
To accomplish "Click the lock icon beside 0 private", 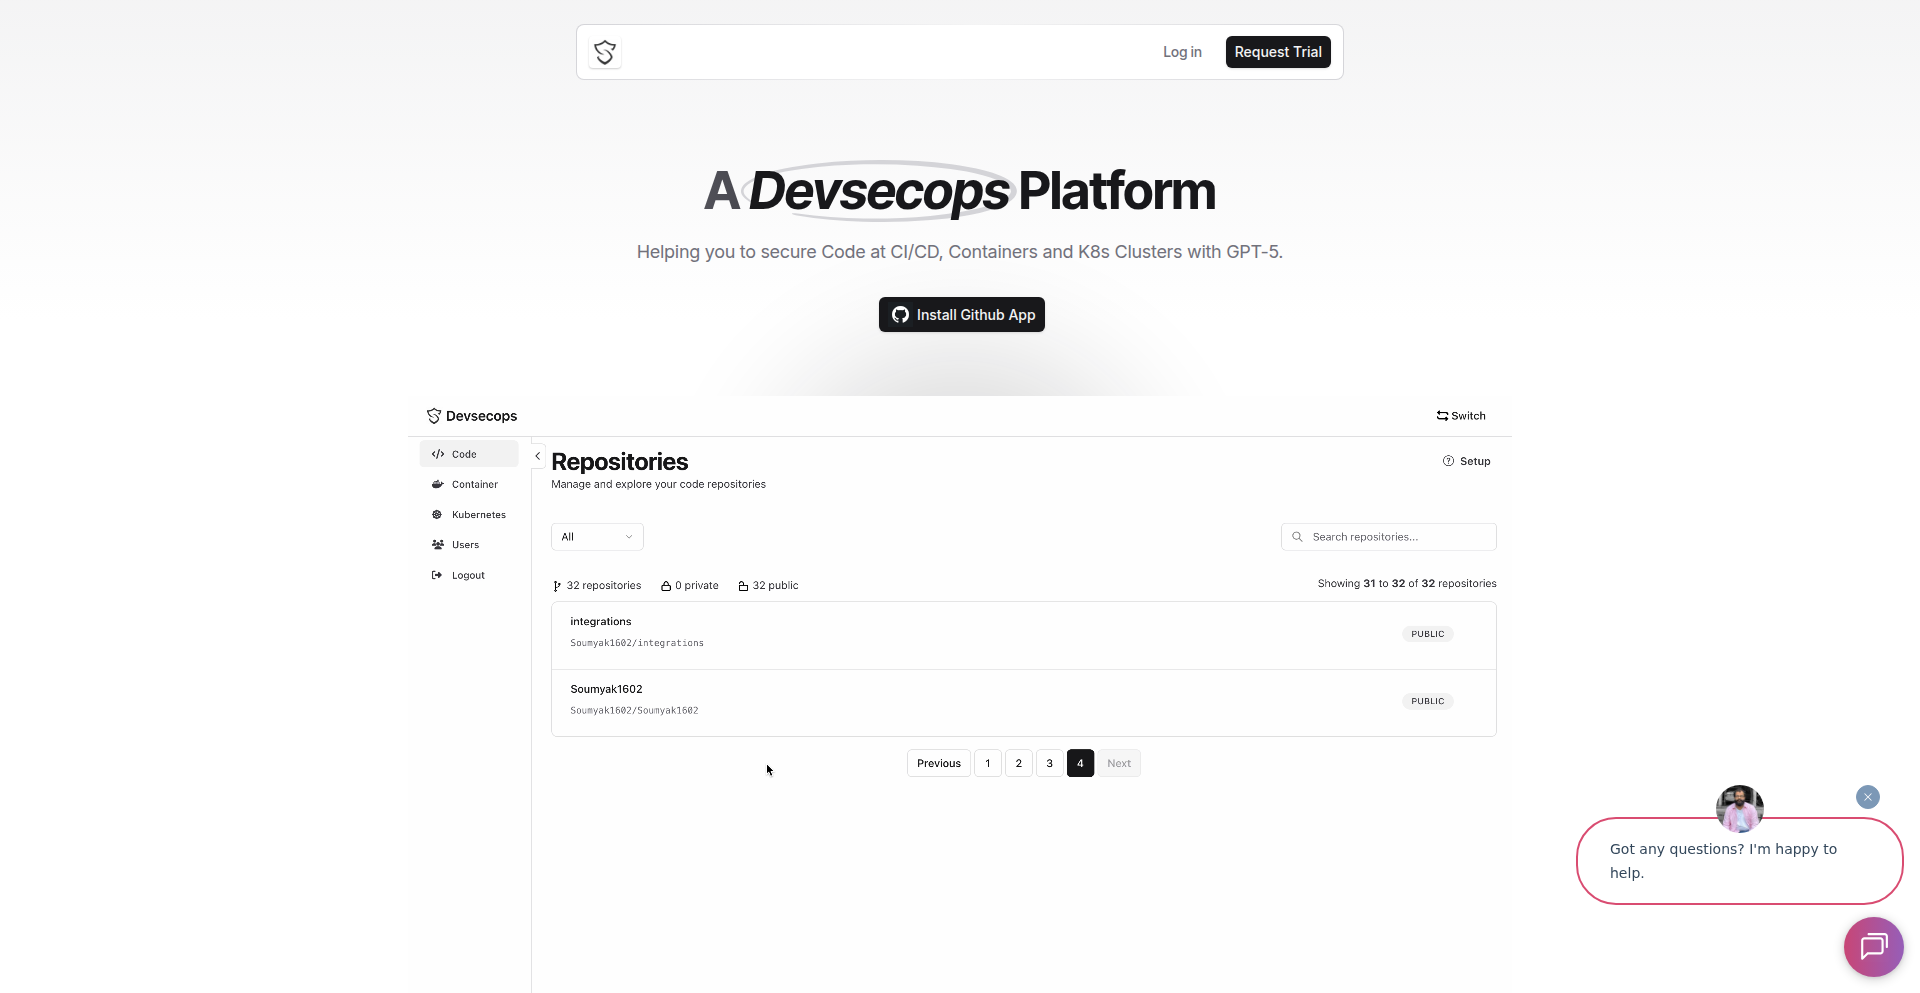I will coord(666,586).
